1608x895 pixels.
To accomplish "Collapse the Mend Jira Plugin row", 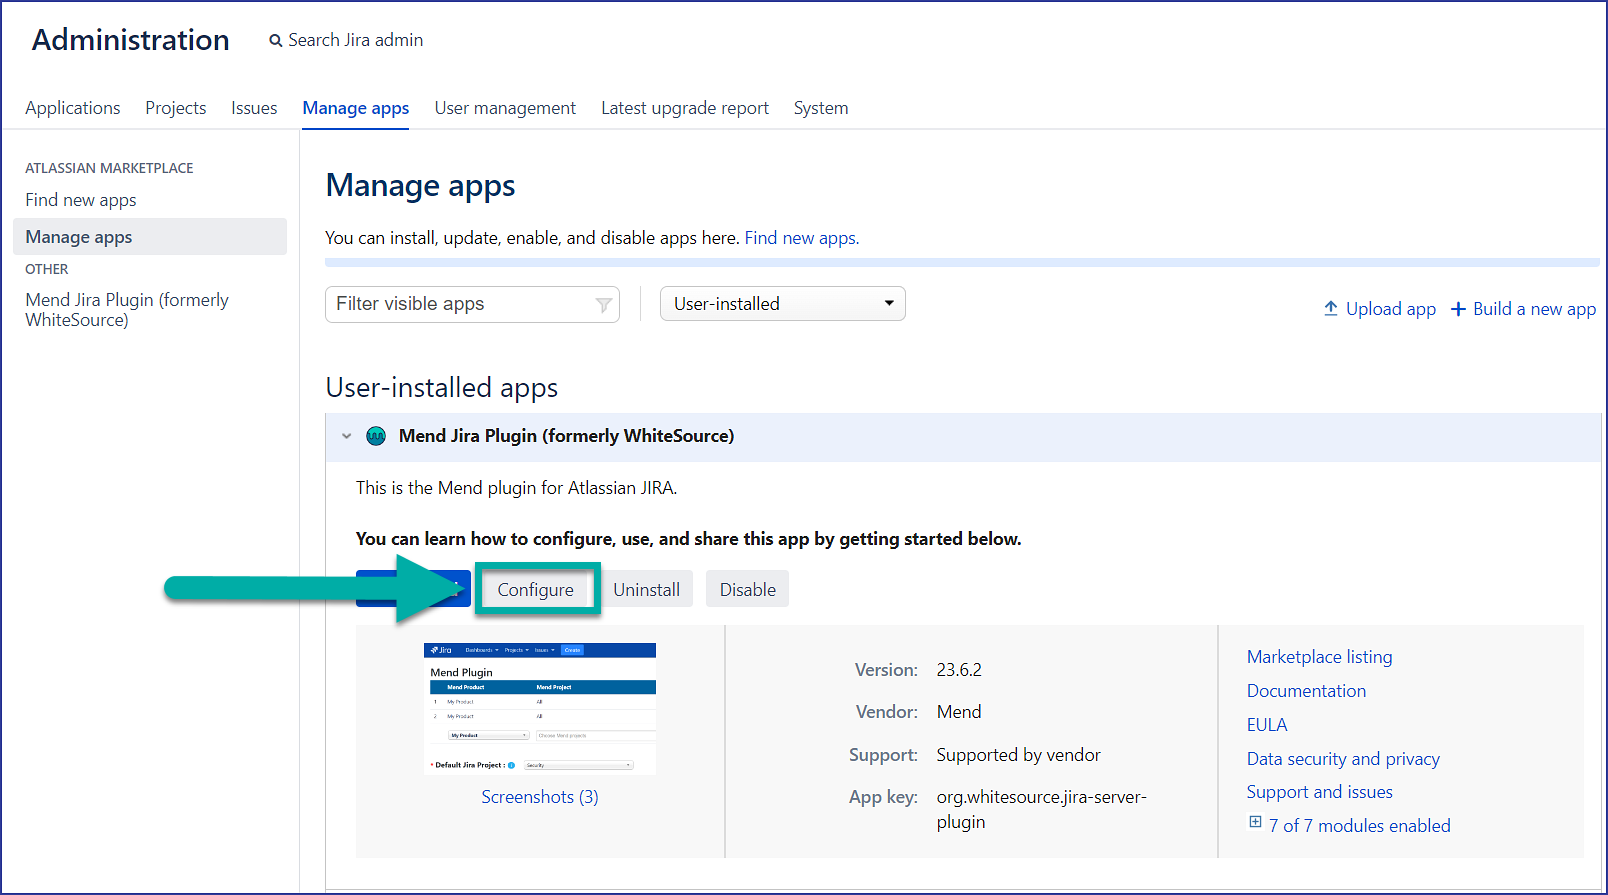I will pyautogui.click(x=347, y=436).
